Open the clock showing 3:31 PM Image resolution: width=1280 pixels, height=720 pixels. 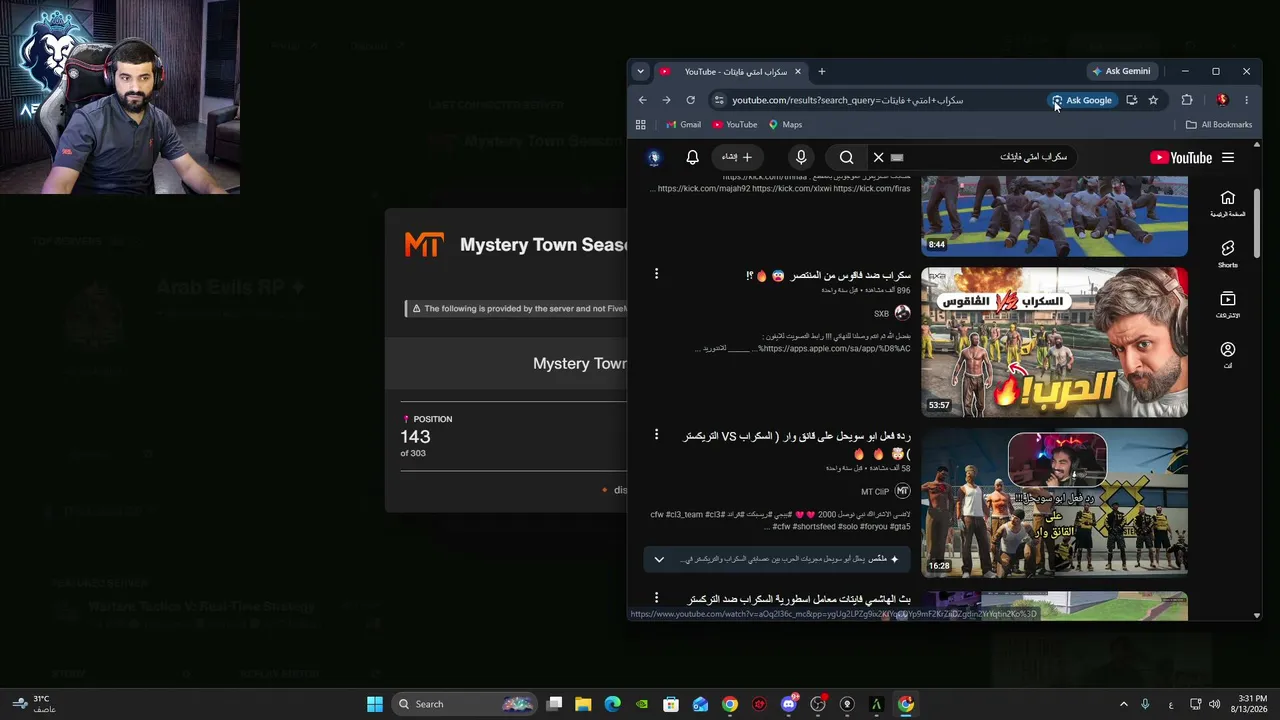tap(1251, 704)
